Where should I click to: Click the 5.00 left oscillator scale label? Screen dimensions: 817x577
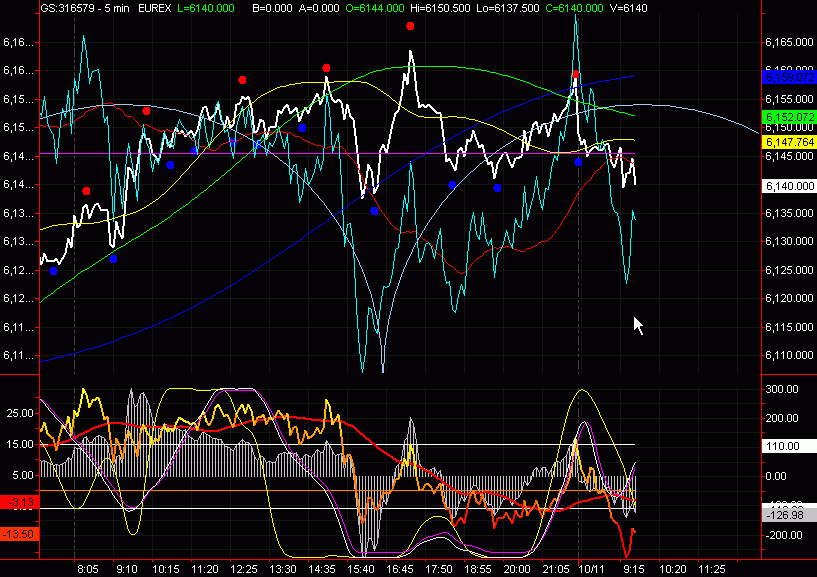point(22,475)
